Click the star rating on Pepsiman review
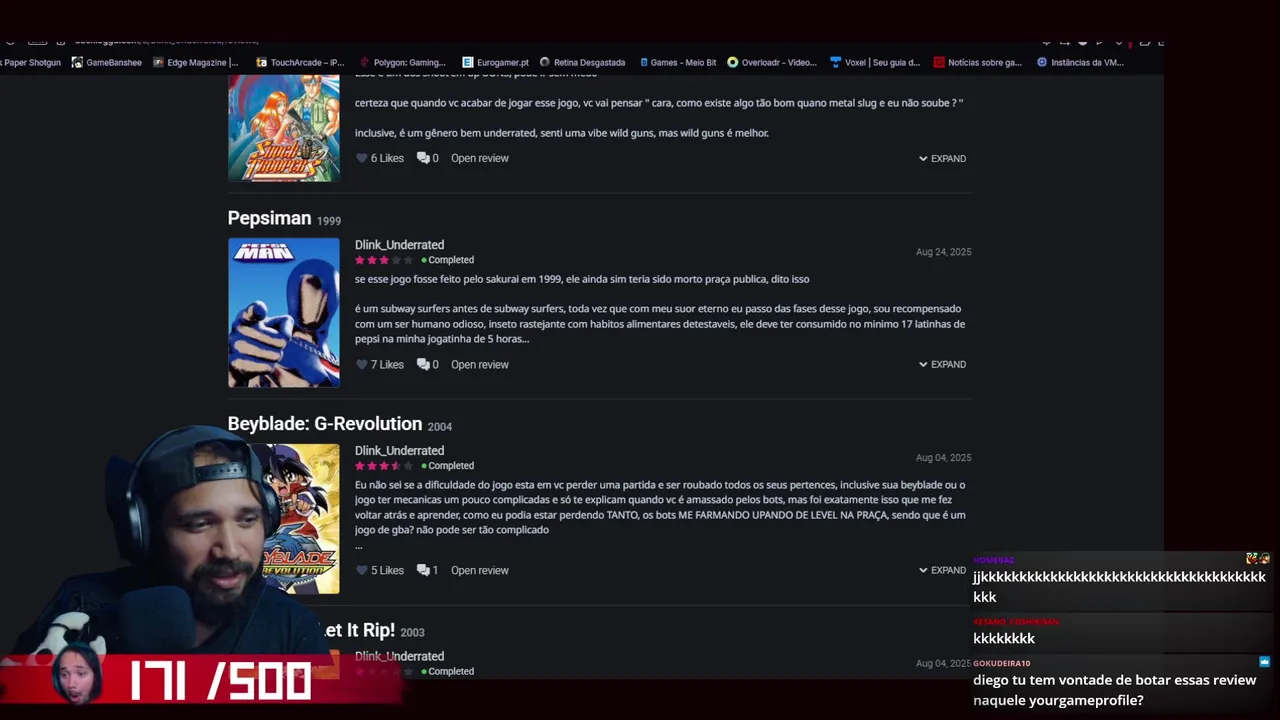1280x720 pixels. (384, 260)
